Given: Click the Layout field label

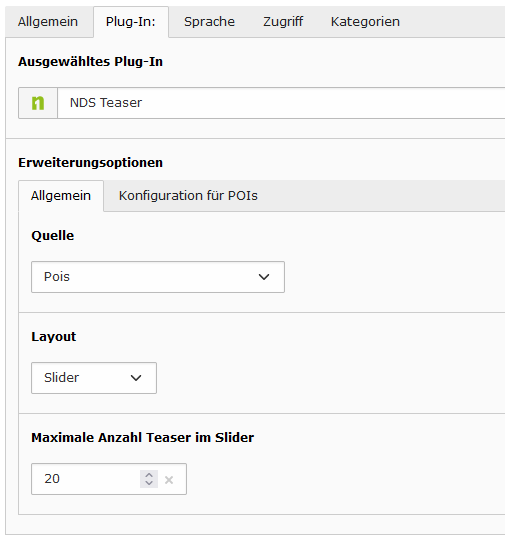Looking at the screenshot, I should [54, 336].
